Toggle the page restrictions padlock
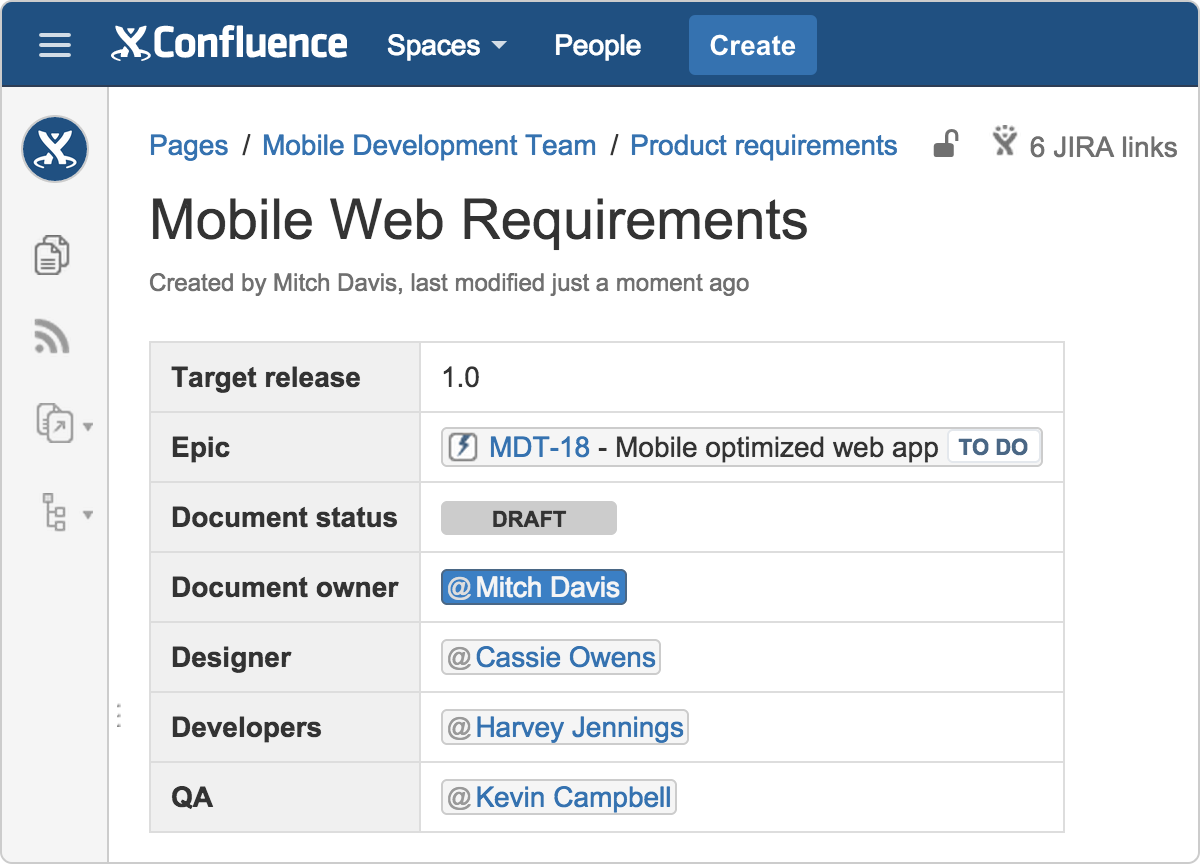This screenshot has width=1200, height=864. pyautogui.click(x=945, y=144)
